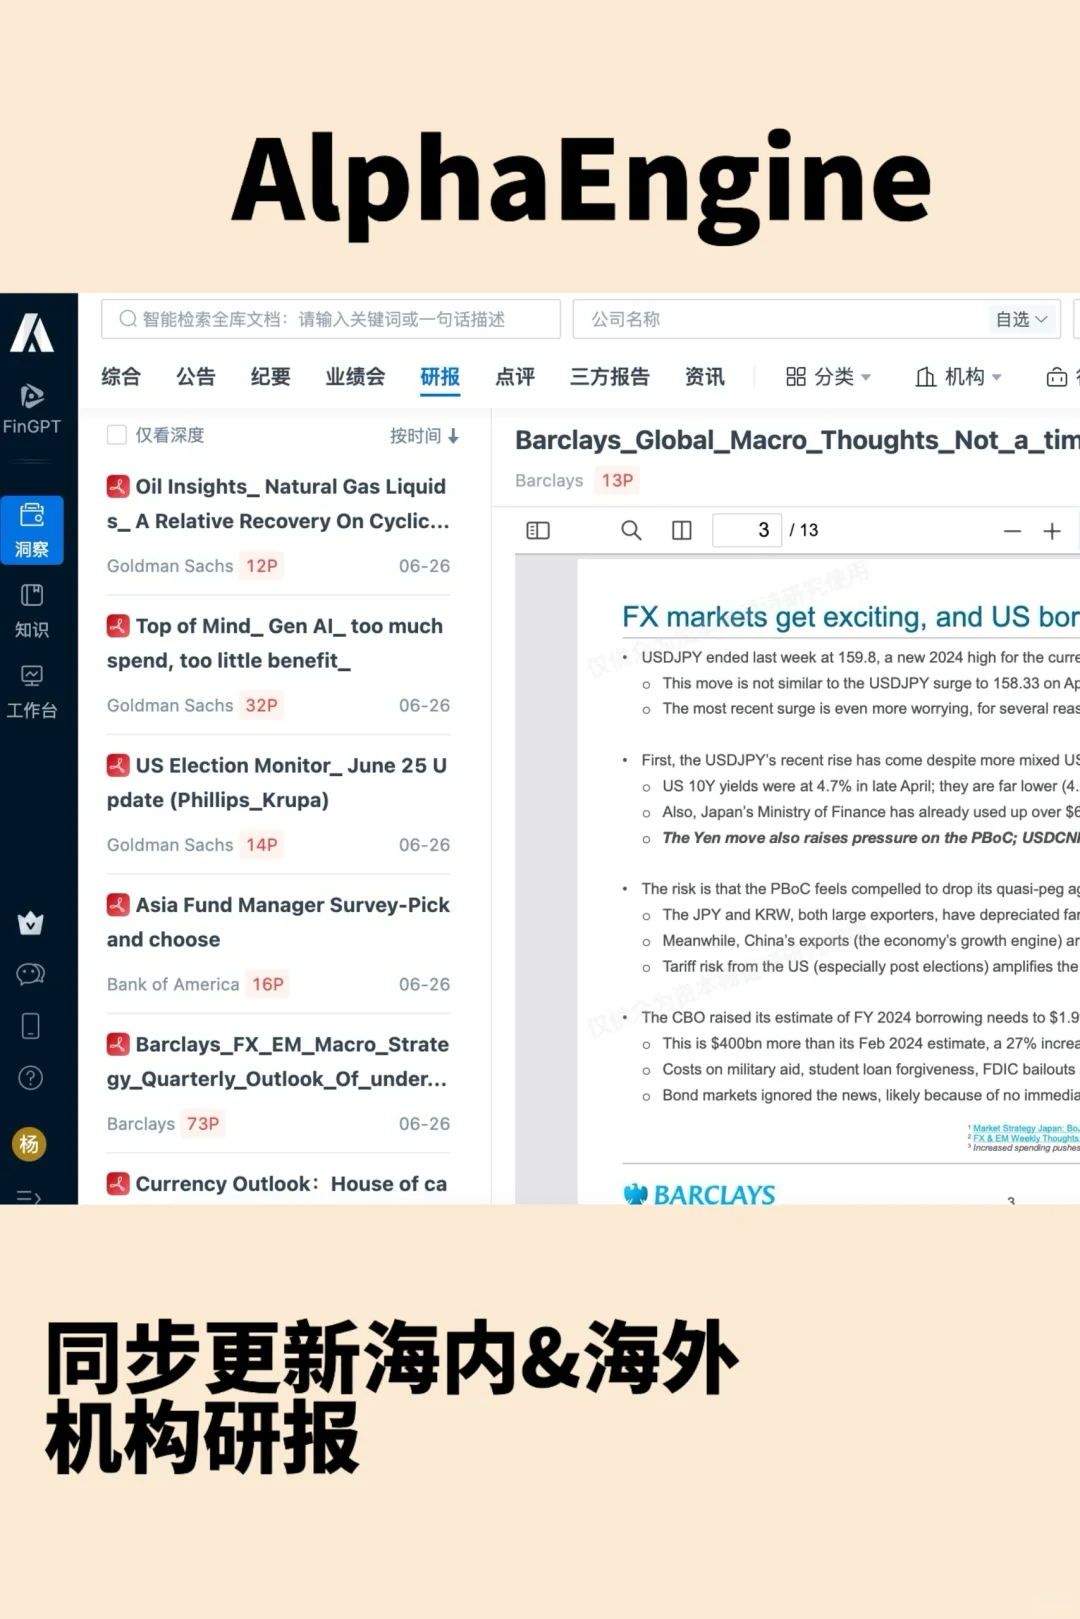Switch to the 三方报告 tab
Screen dimensions: 1080x1619
[610, 377]
